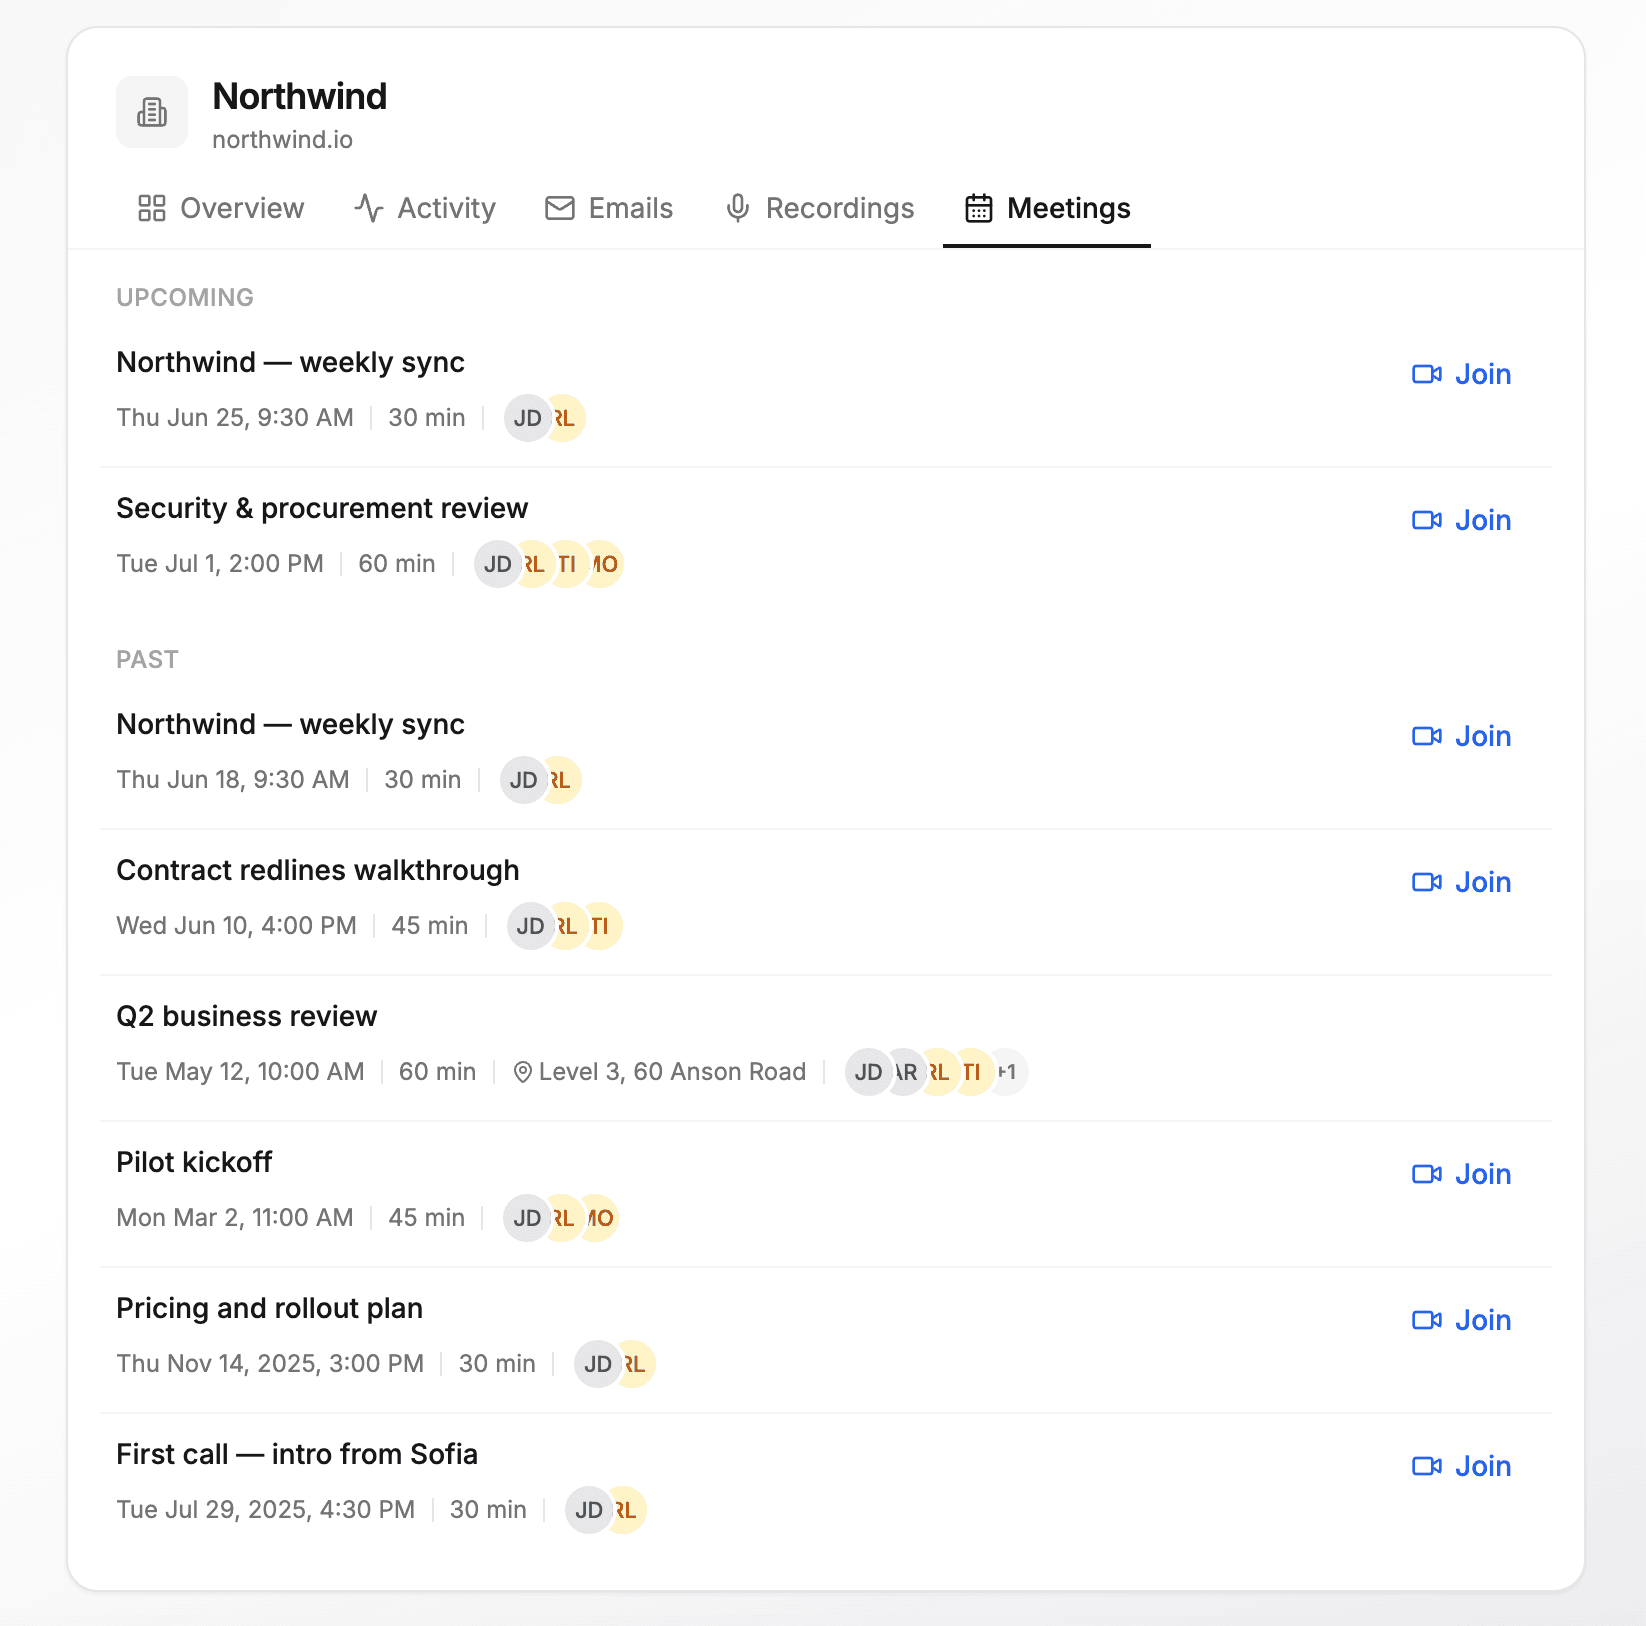Click the Overview grid icon
Viewport: 1646px width, 1626px height.
(x=152, y=208)
